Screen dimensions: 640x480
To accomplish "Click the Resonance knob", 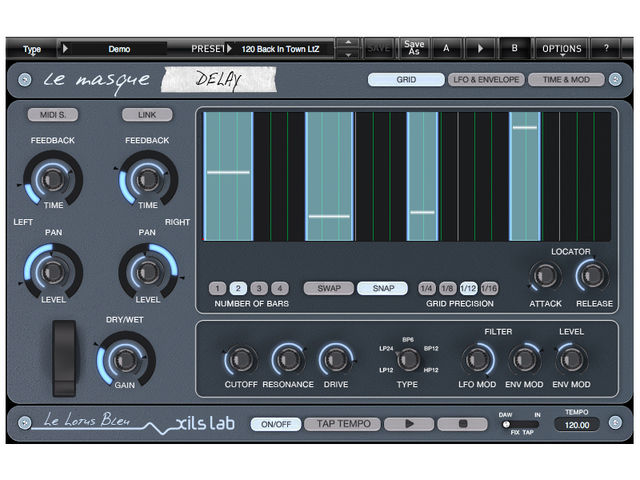I will tap(288, 360).
